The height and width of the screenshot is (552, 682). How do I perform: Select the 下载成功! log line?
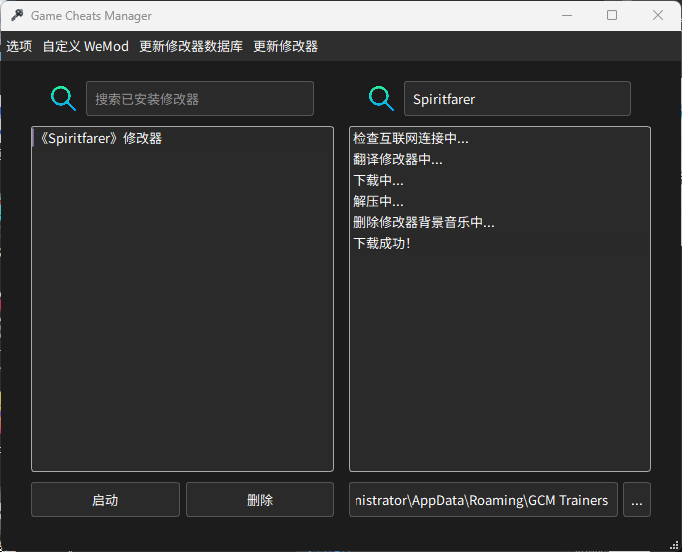(382, 244)
